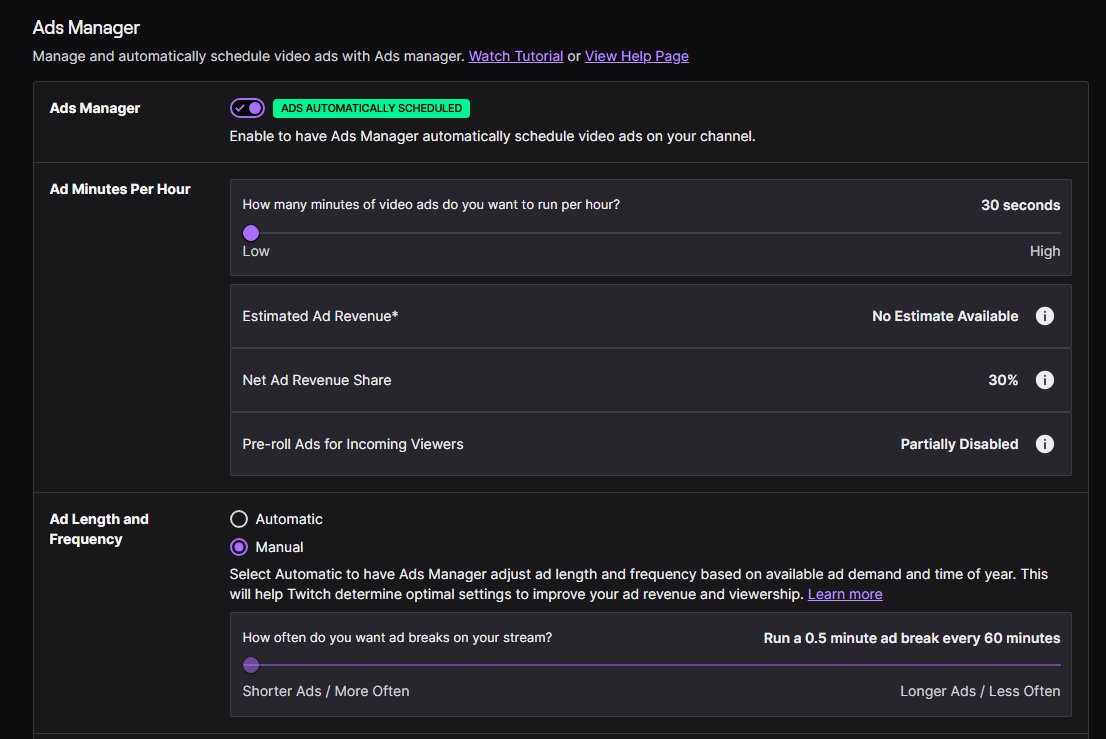Click the Pre-roll Ads info icon
Viewport: 1106px width, 739px height.
1045,444
